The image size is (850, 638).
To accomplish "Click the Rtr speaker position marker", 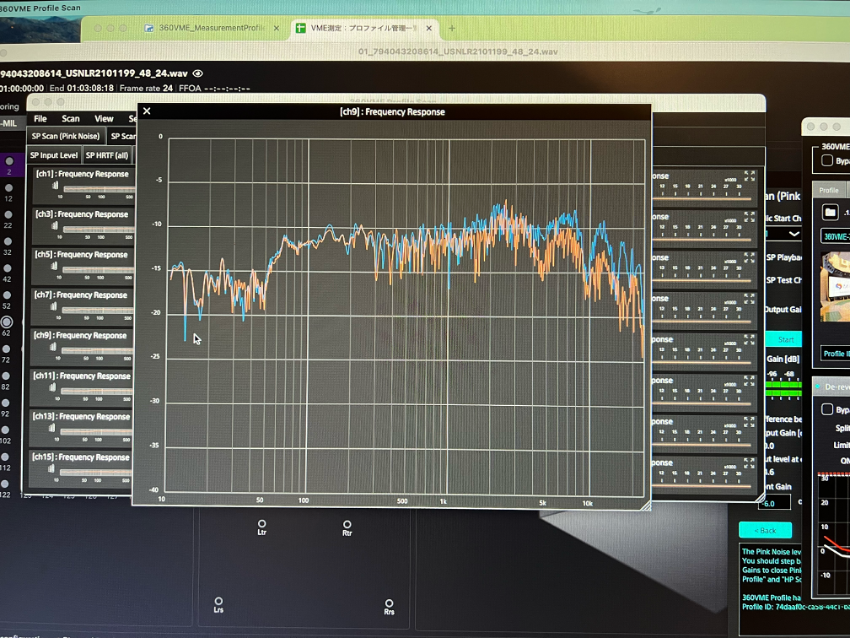I will (347, 524).
